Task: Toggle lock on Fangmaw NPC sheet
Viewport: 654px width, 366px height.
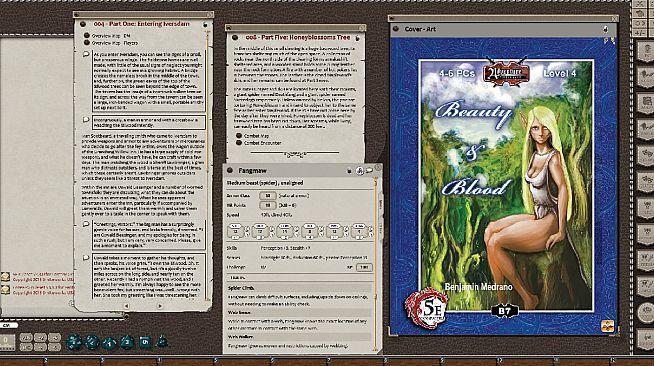Action: pyautogui.click(x=349, y=171)
